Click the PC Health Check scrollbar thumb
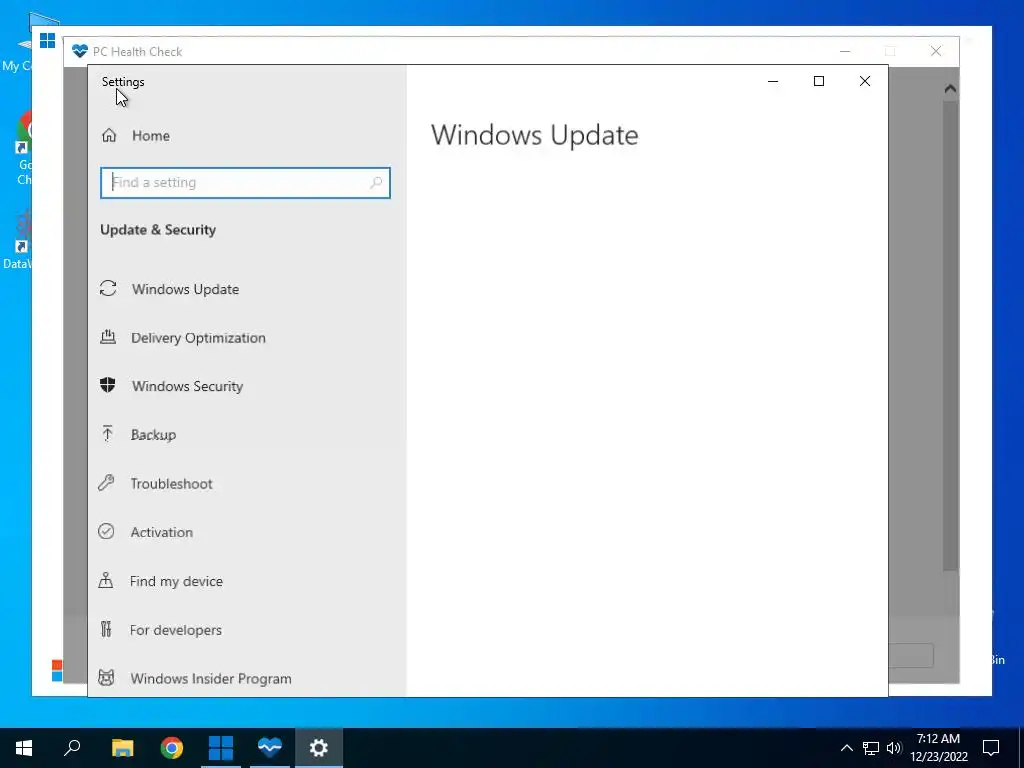 coord(950,336)
